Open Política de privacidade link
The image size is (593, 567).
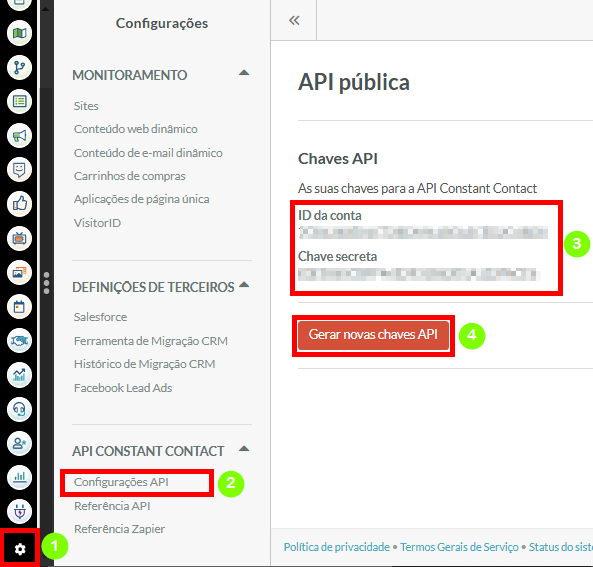(x=337, y=547)
